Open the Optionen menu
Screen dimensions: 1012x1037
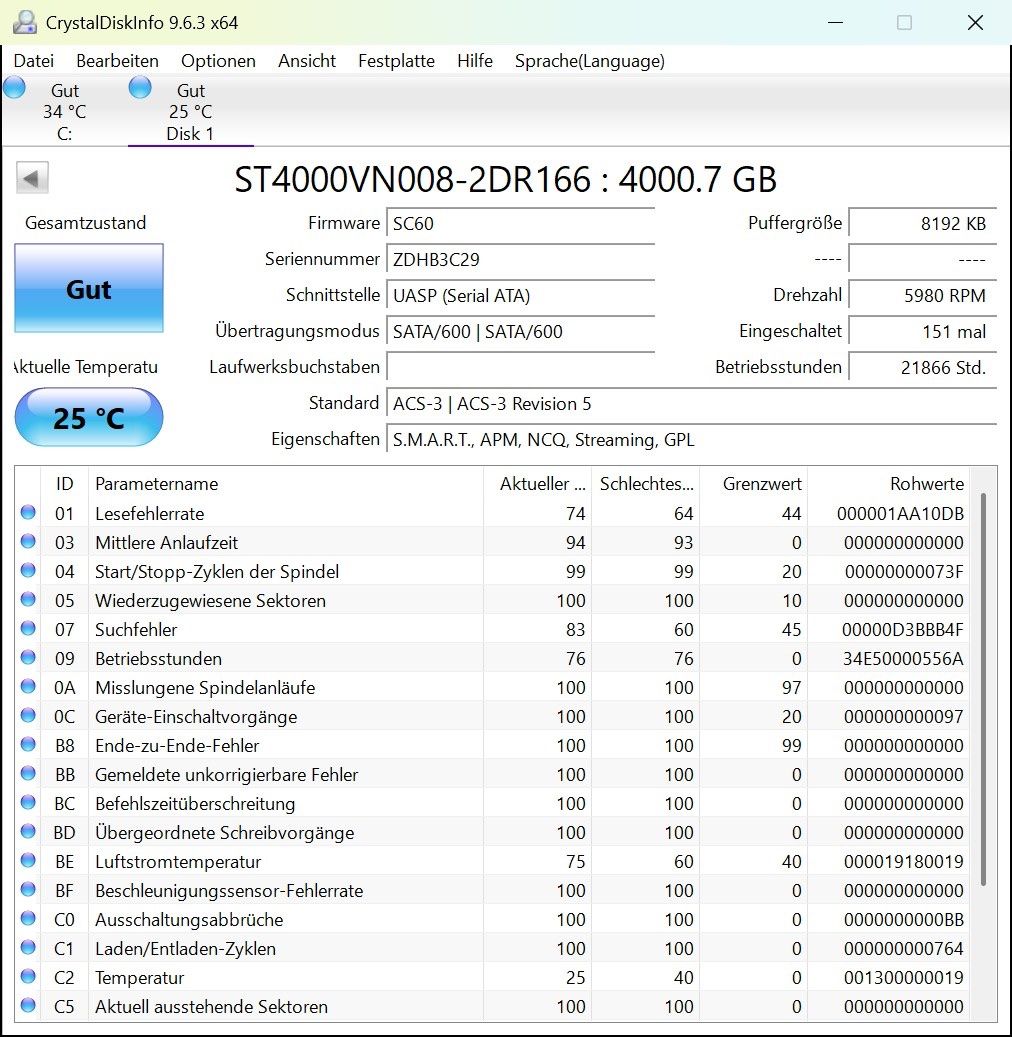pos(218,61)
